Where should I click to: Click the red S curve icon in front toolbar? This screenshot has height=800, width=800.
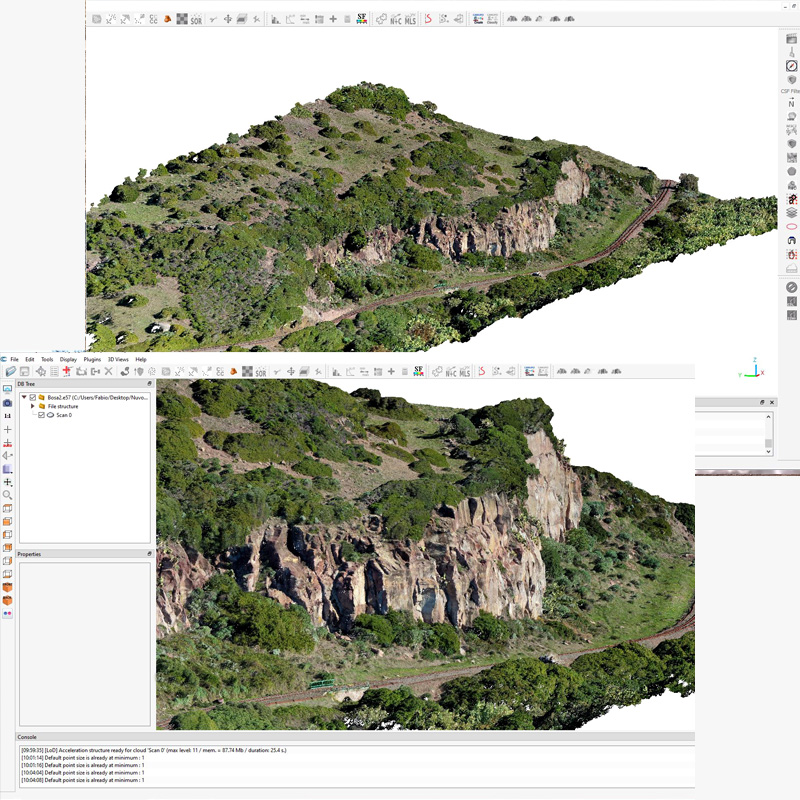tap(482, 371)
